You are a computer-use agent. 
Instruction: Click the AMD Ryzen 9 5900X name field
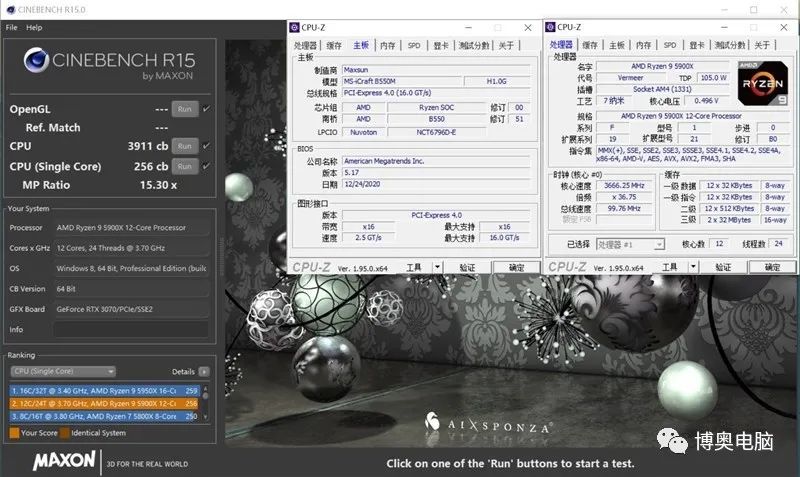662,66
